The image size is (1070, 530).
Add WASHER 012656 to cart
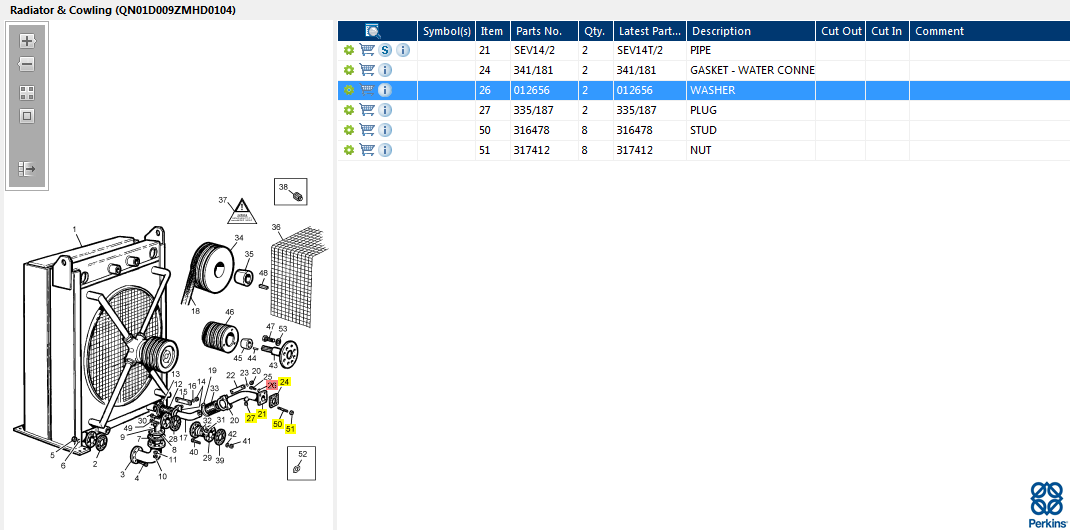point(367,90)
